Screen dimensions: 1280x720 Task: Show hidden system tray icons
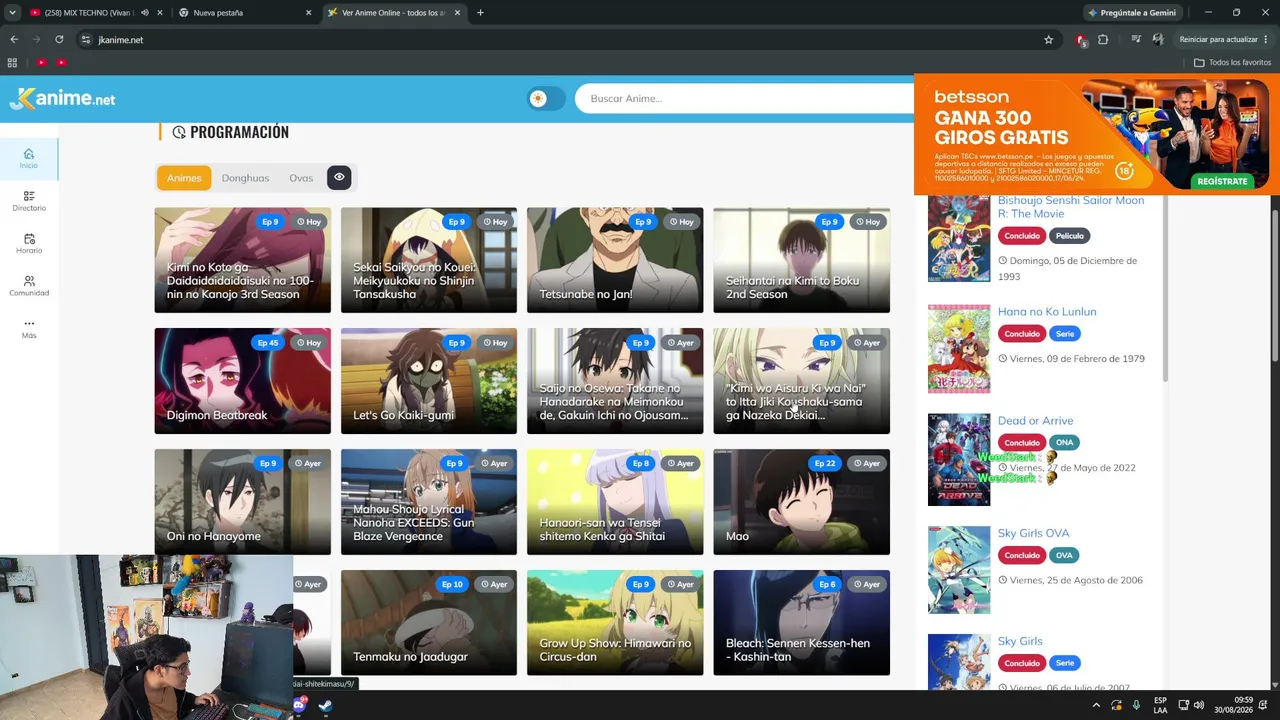click(x=1096, y=705)
